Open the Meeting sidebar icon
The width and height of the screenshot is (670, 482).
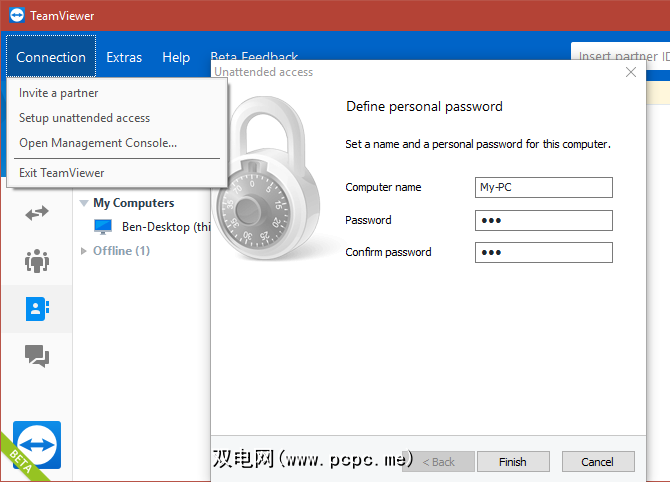[37, 261]
